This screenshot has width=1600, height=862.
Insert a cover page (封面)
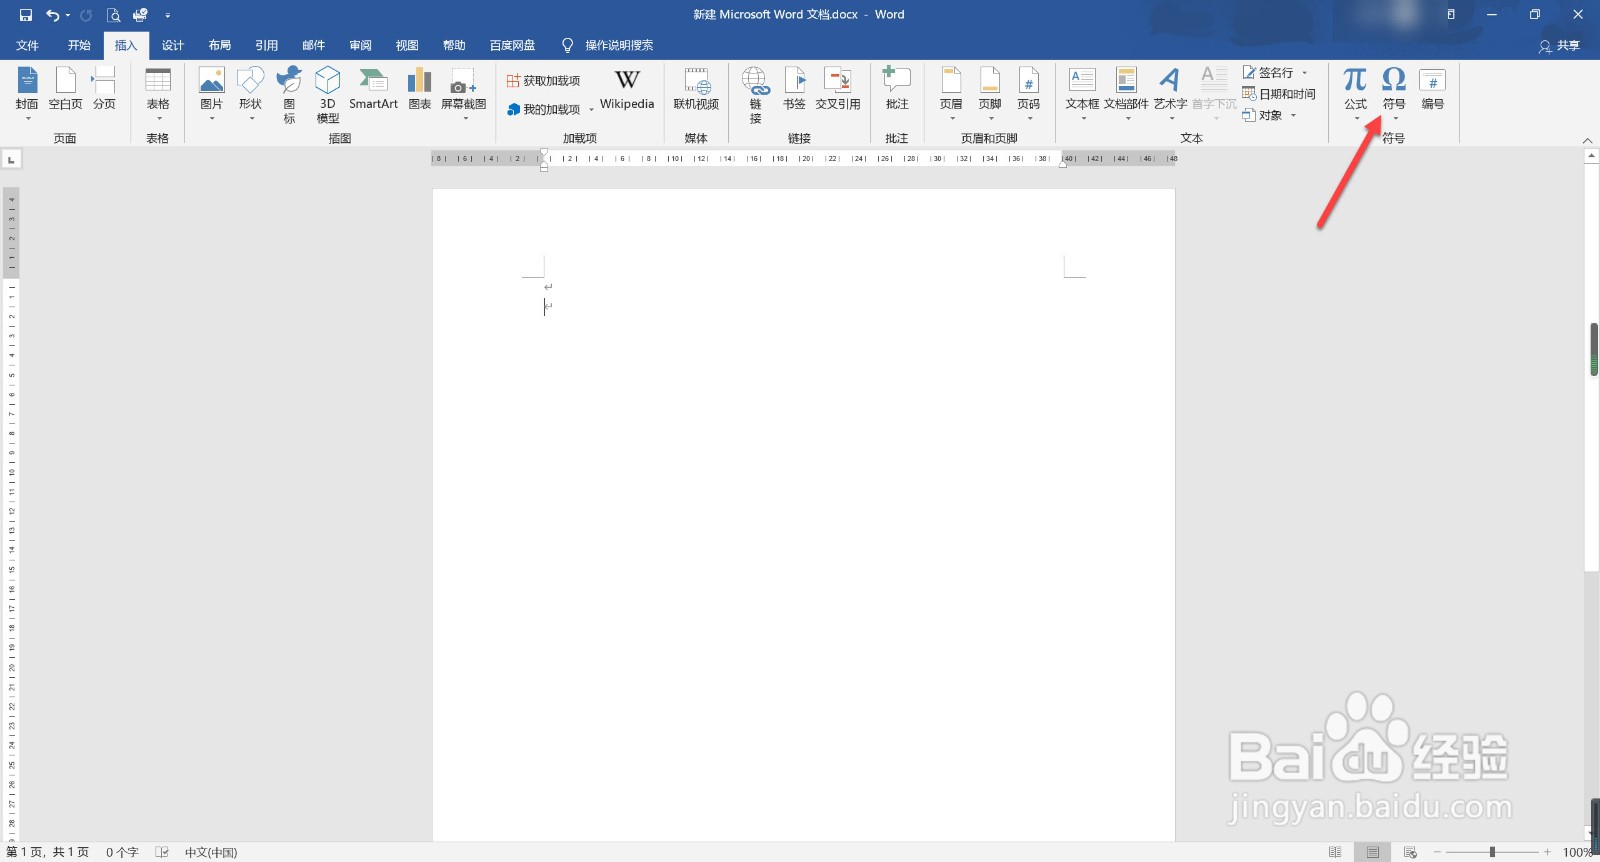27,94
